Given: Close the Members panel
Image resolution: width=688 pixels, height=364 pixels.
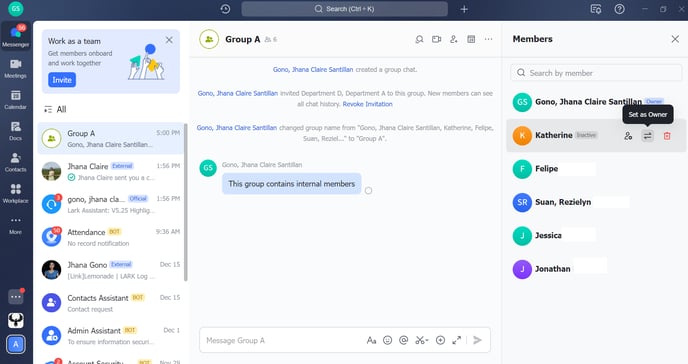Looking at the screenshot, I should point(675,39).
